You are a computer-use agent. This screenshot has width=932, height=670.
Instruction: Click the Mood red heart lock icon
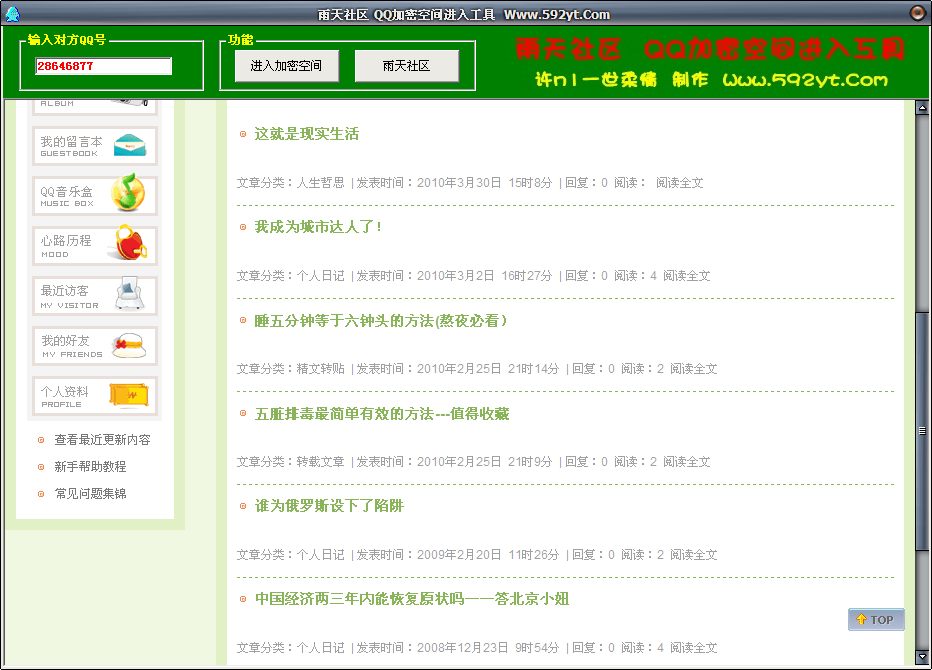[x=130, y=243]
